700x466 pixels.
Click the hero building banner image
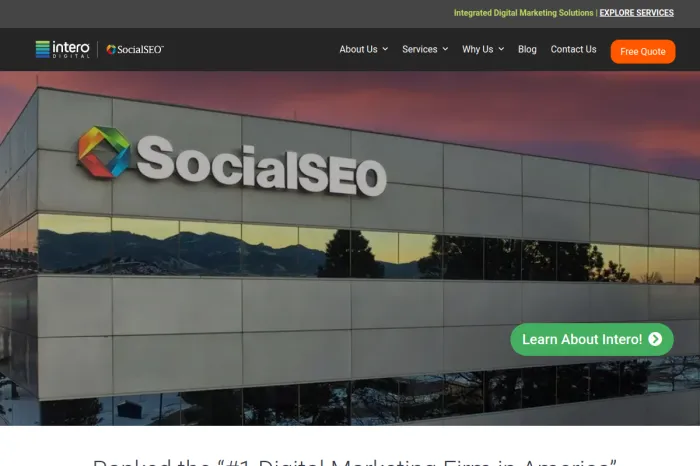click(350, 248)
